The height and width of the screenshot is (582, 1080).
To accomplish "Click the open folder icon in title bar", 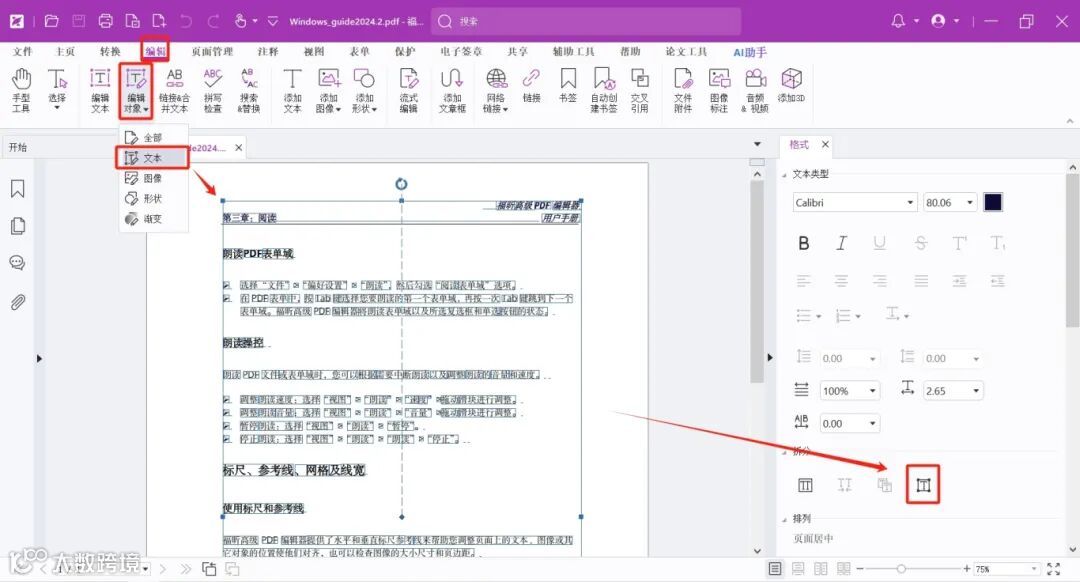I will coord(52,21).
